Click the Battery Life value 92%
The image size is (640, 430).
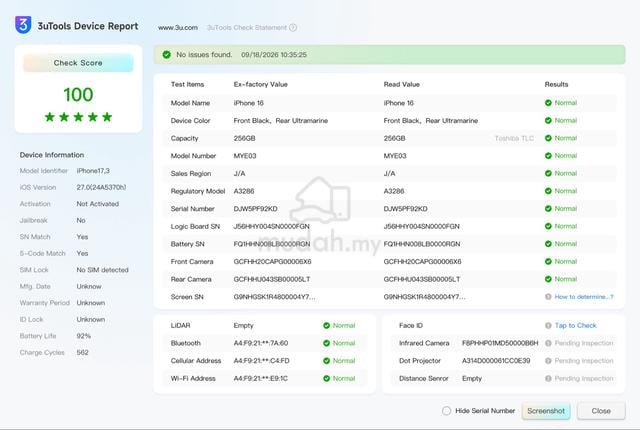84,336
